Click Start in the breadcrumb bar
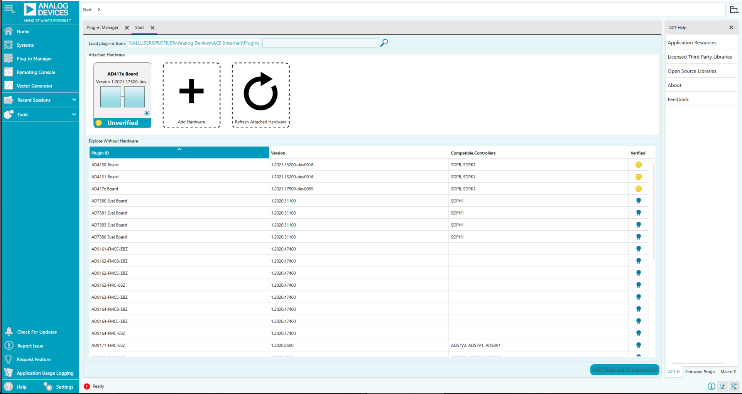The height and width of the screenshot is (394, 742). 87,9
